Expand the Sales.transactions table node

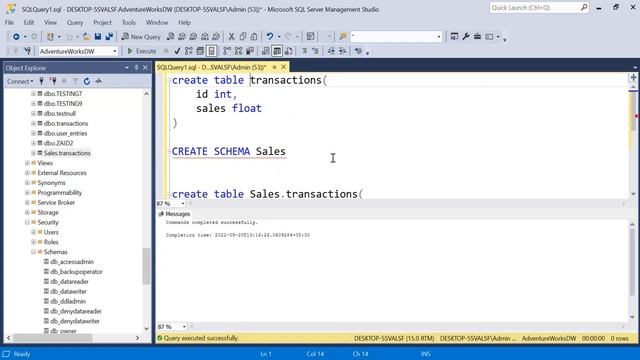click(33, 153)
